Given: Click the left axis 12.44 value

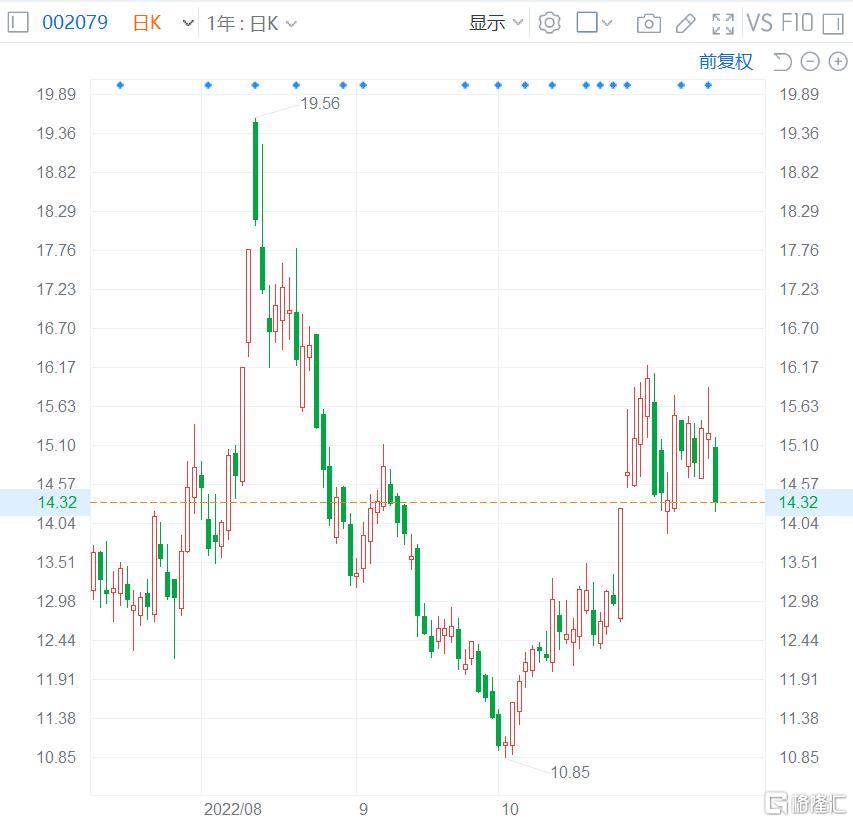Looking at the screenshot, I should (56, 640).
